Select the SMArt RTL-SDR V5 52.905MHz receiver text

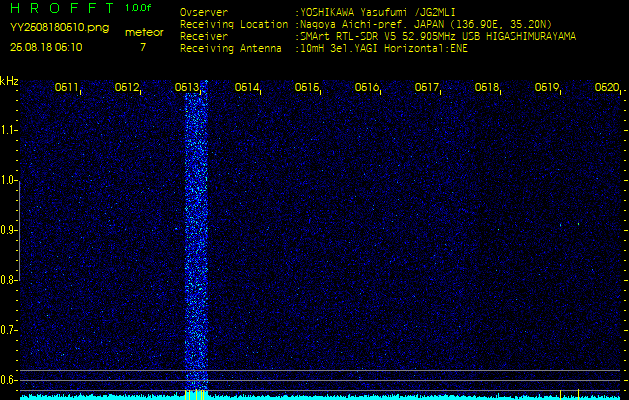coord(438,37)
